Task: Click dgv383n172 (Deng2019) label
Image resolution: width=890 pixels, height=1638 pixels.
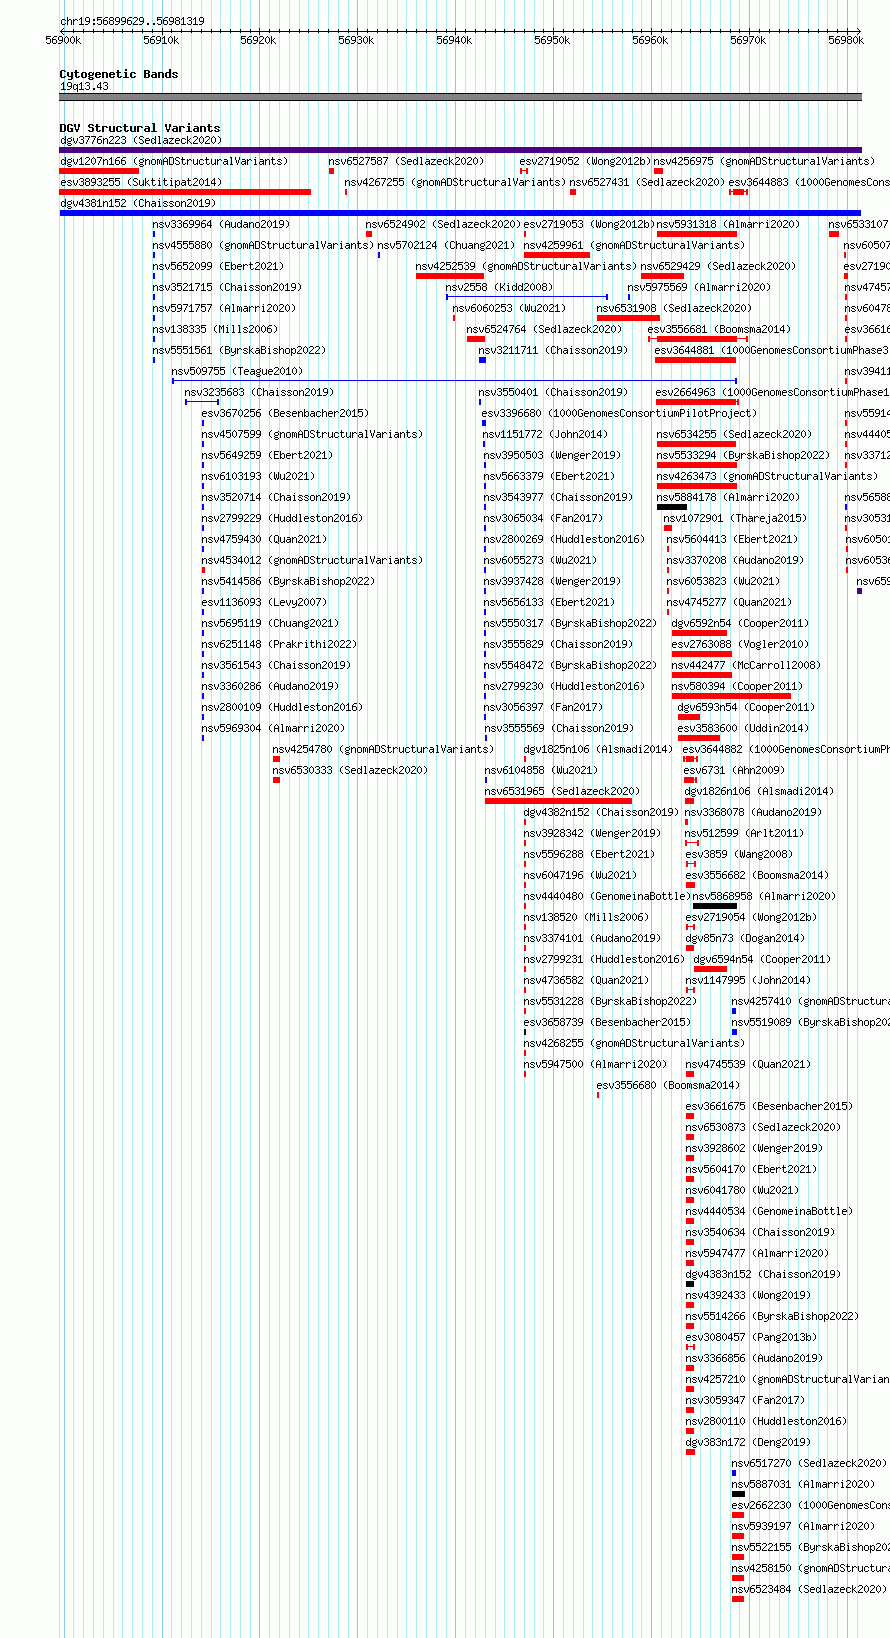Action: pyautogui.click(x=747, y=1442)
